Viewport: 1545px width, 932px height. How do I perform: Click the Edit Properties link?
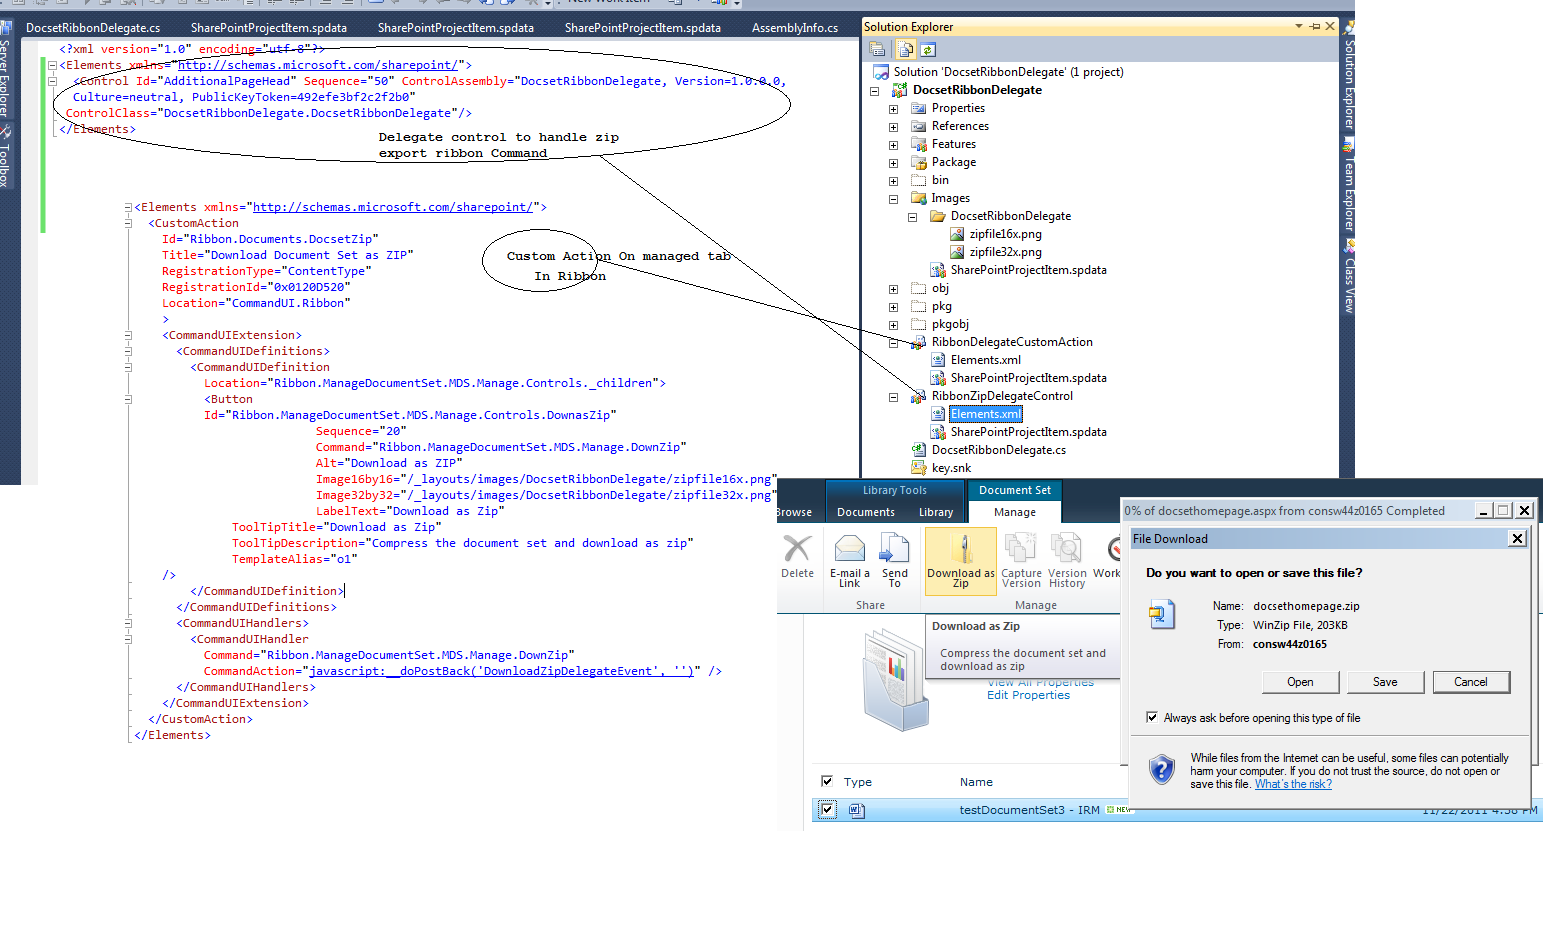coord(1028,695)
